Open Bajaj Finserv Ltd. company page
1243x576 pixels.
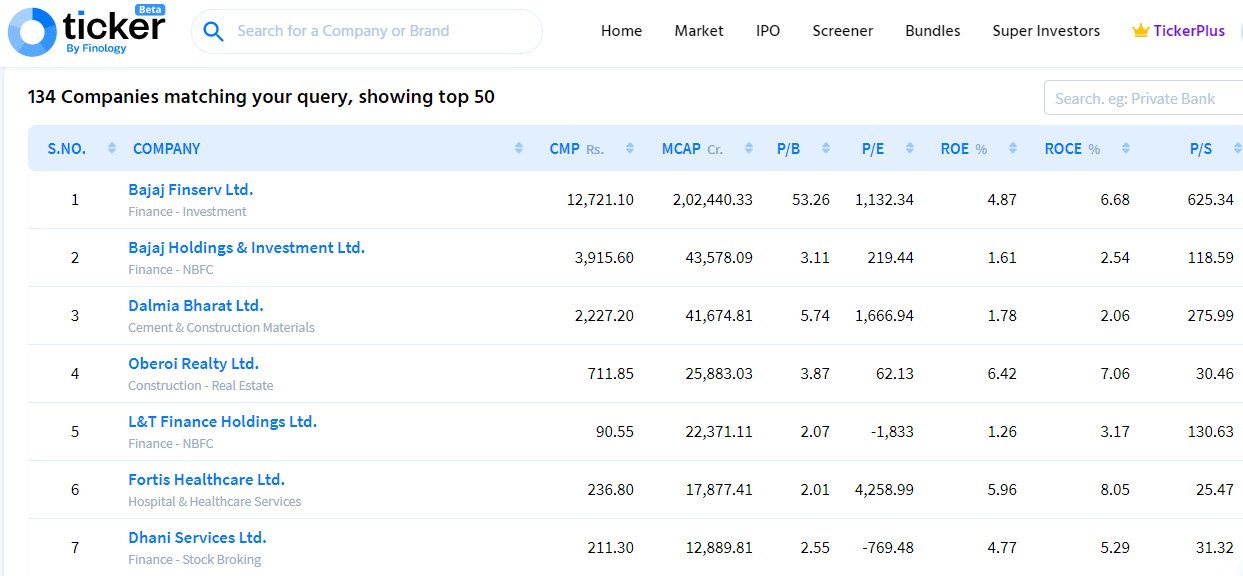191,189
